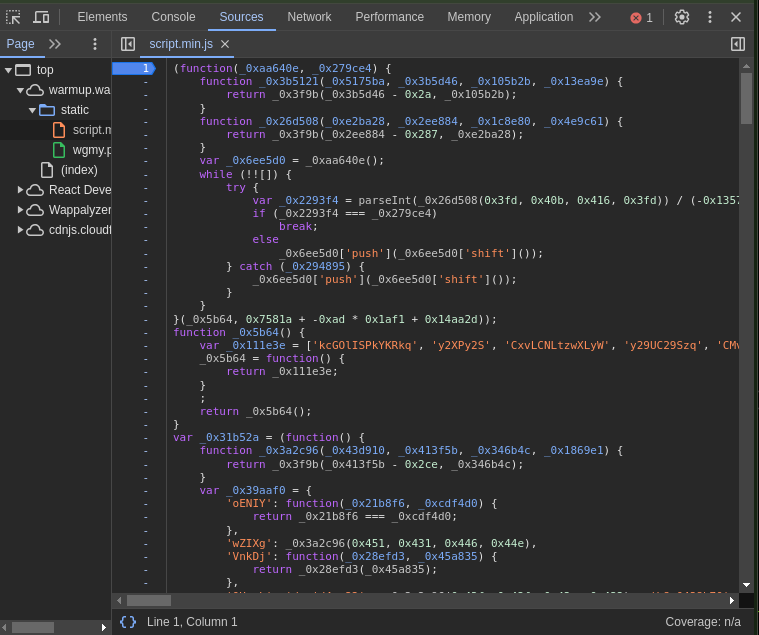The height and width of the screenshot is (635, 759).
Task: Hide the navigator sidebar
Action: click(128, 44)
